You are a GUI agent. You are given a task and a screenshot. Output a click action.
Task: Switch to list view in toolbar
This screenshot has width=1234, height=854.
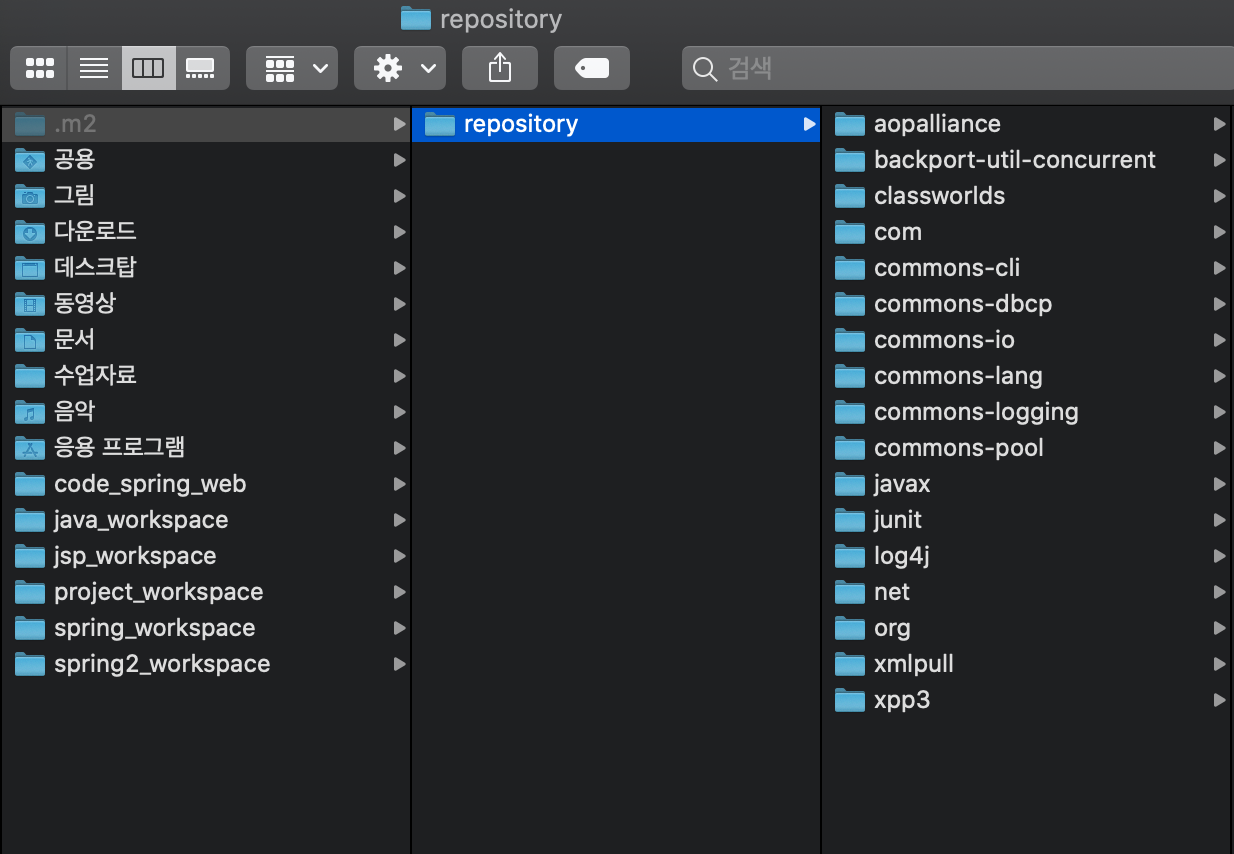[x=94, y=68]
